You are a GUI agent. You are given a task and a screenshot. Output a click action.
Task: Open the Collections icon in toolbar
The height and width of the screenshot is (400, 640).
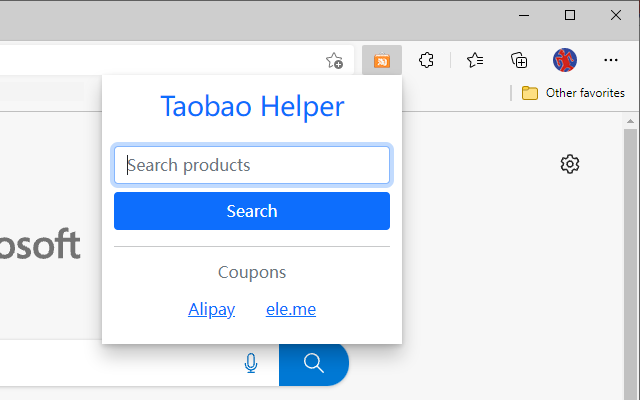(519, 61)
